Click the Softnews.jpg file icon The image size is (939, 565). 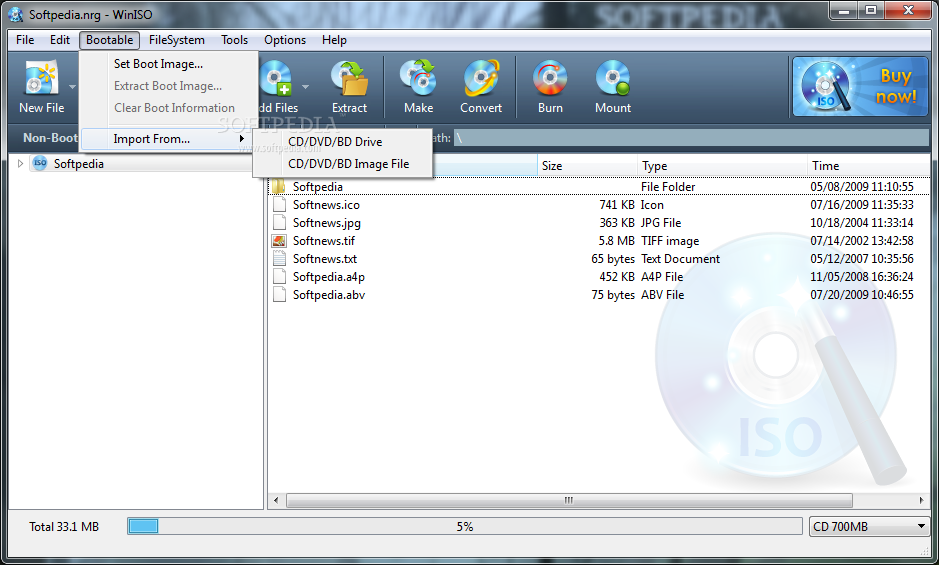tap(279, 223)
